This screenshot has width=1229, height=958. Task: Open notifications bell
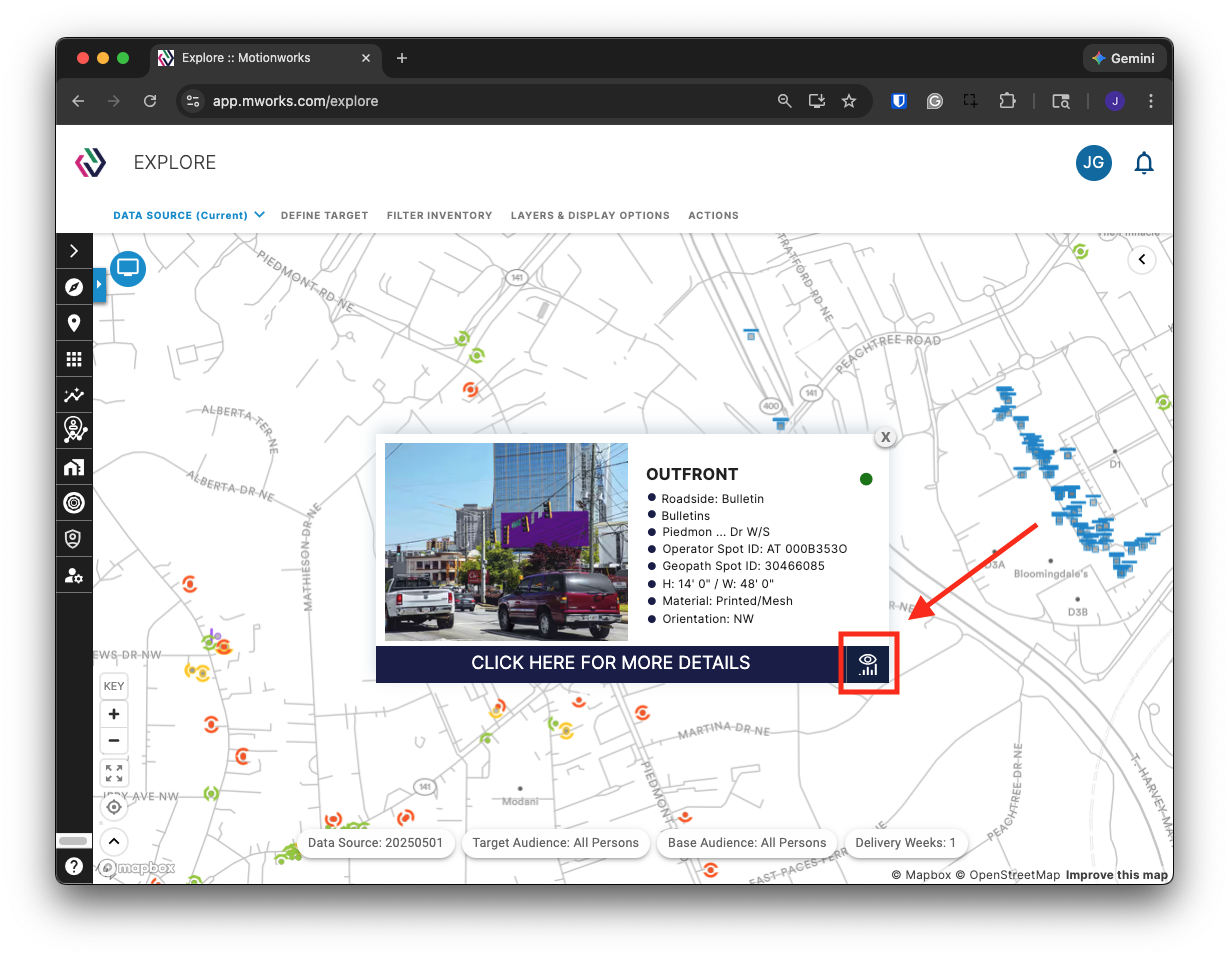click(x=1144, y=163)
